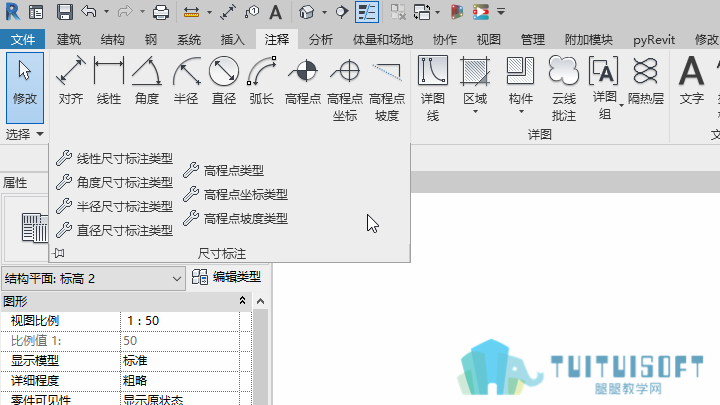Click the Save icon in quick access toolbar
This screenshot has height=405, width=720.
(x=64, y=12)
